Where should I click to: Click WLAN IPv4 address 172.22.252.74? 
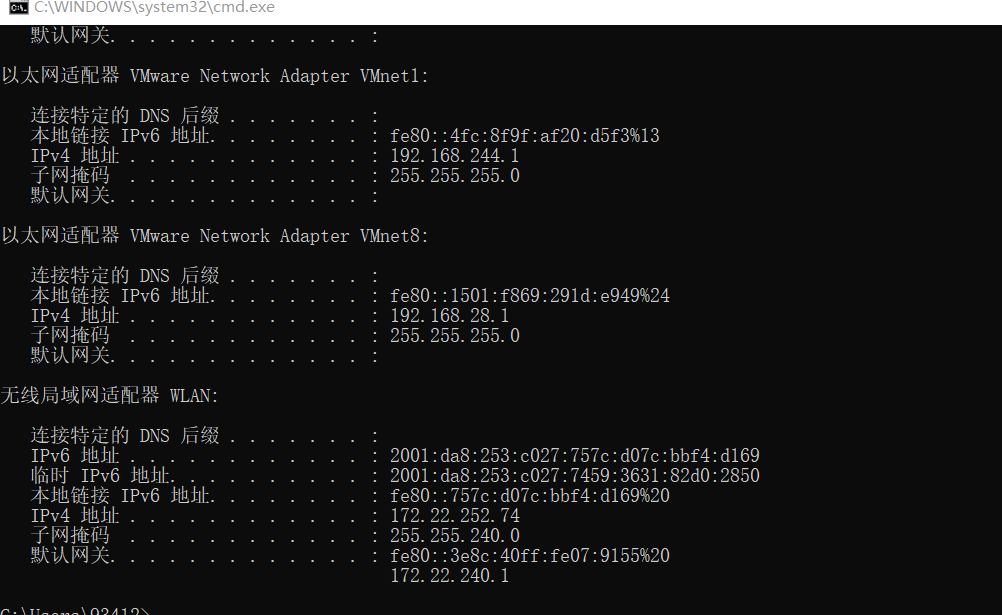(x=454, y=516)
